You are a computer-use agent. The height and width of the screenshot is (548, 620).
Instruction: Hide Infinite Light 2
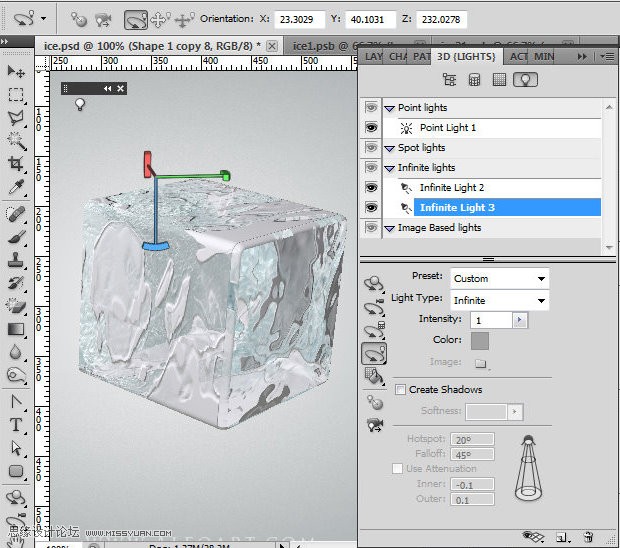pyautogui.click(x=371, y=187)
